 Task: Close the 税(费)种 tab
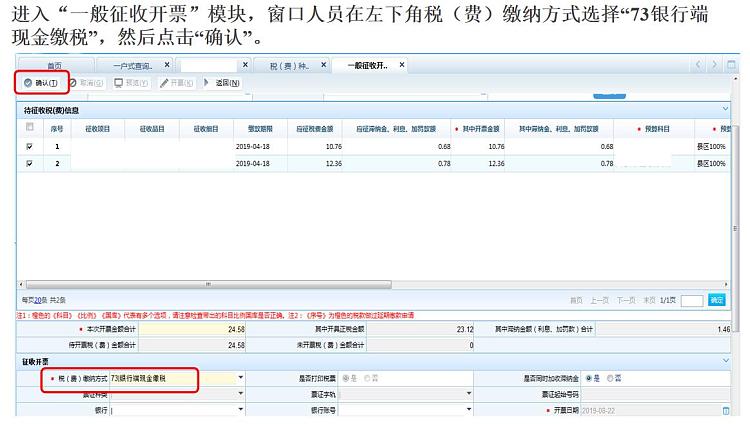(324, 65)
